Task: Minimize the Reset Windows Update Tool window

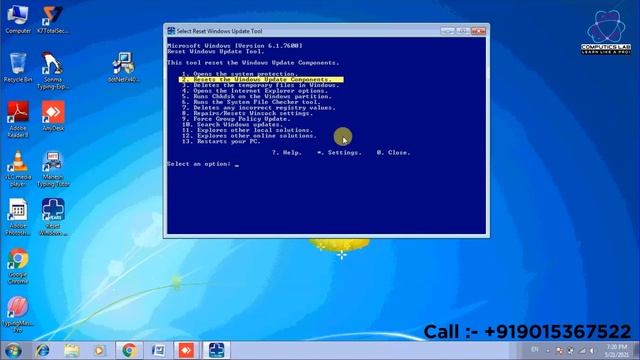Action: tap(447, 31)
